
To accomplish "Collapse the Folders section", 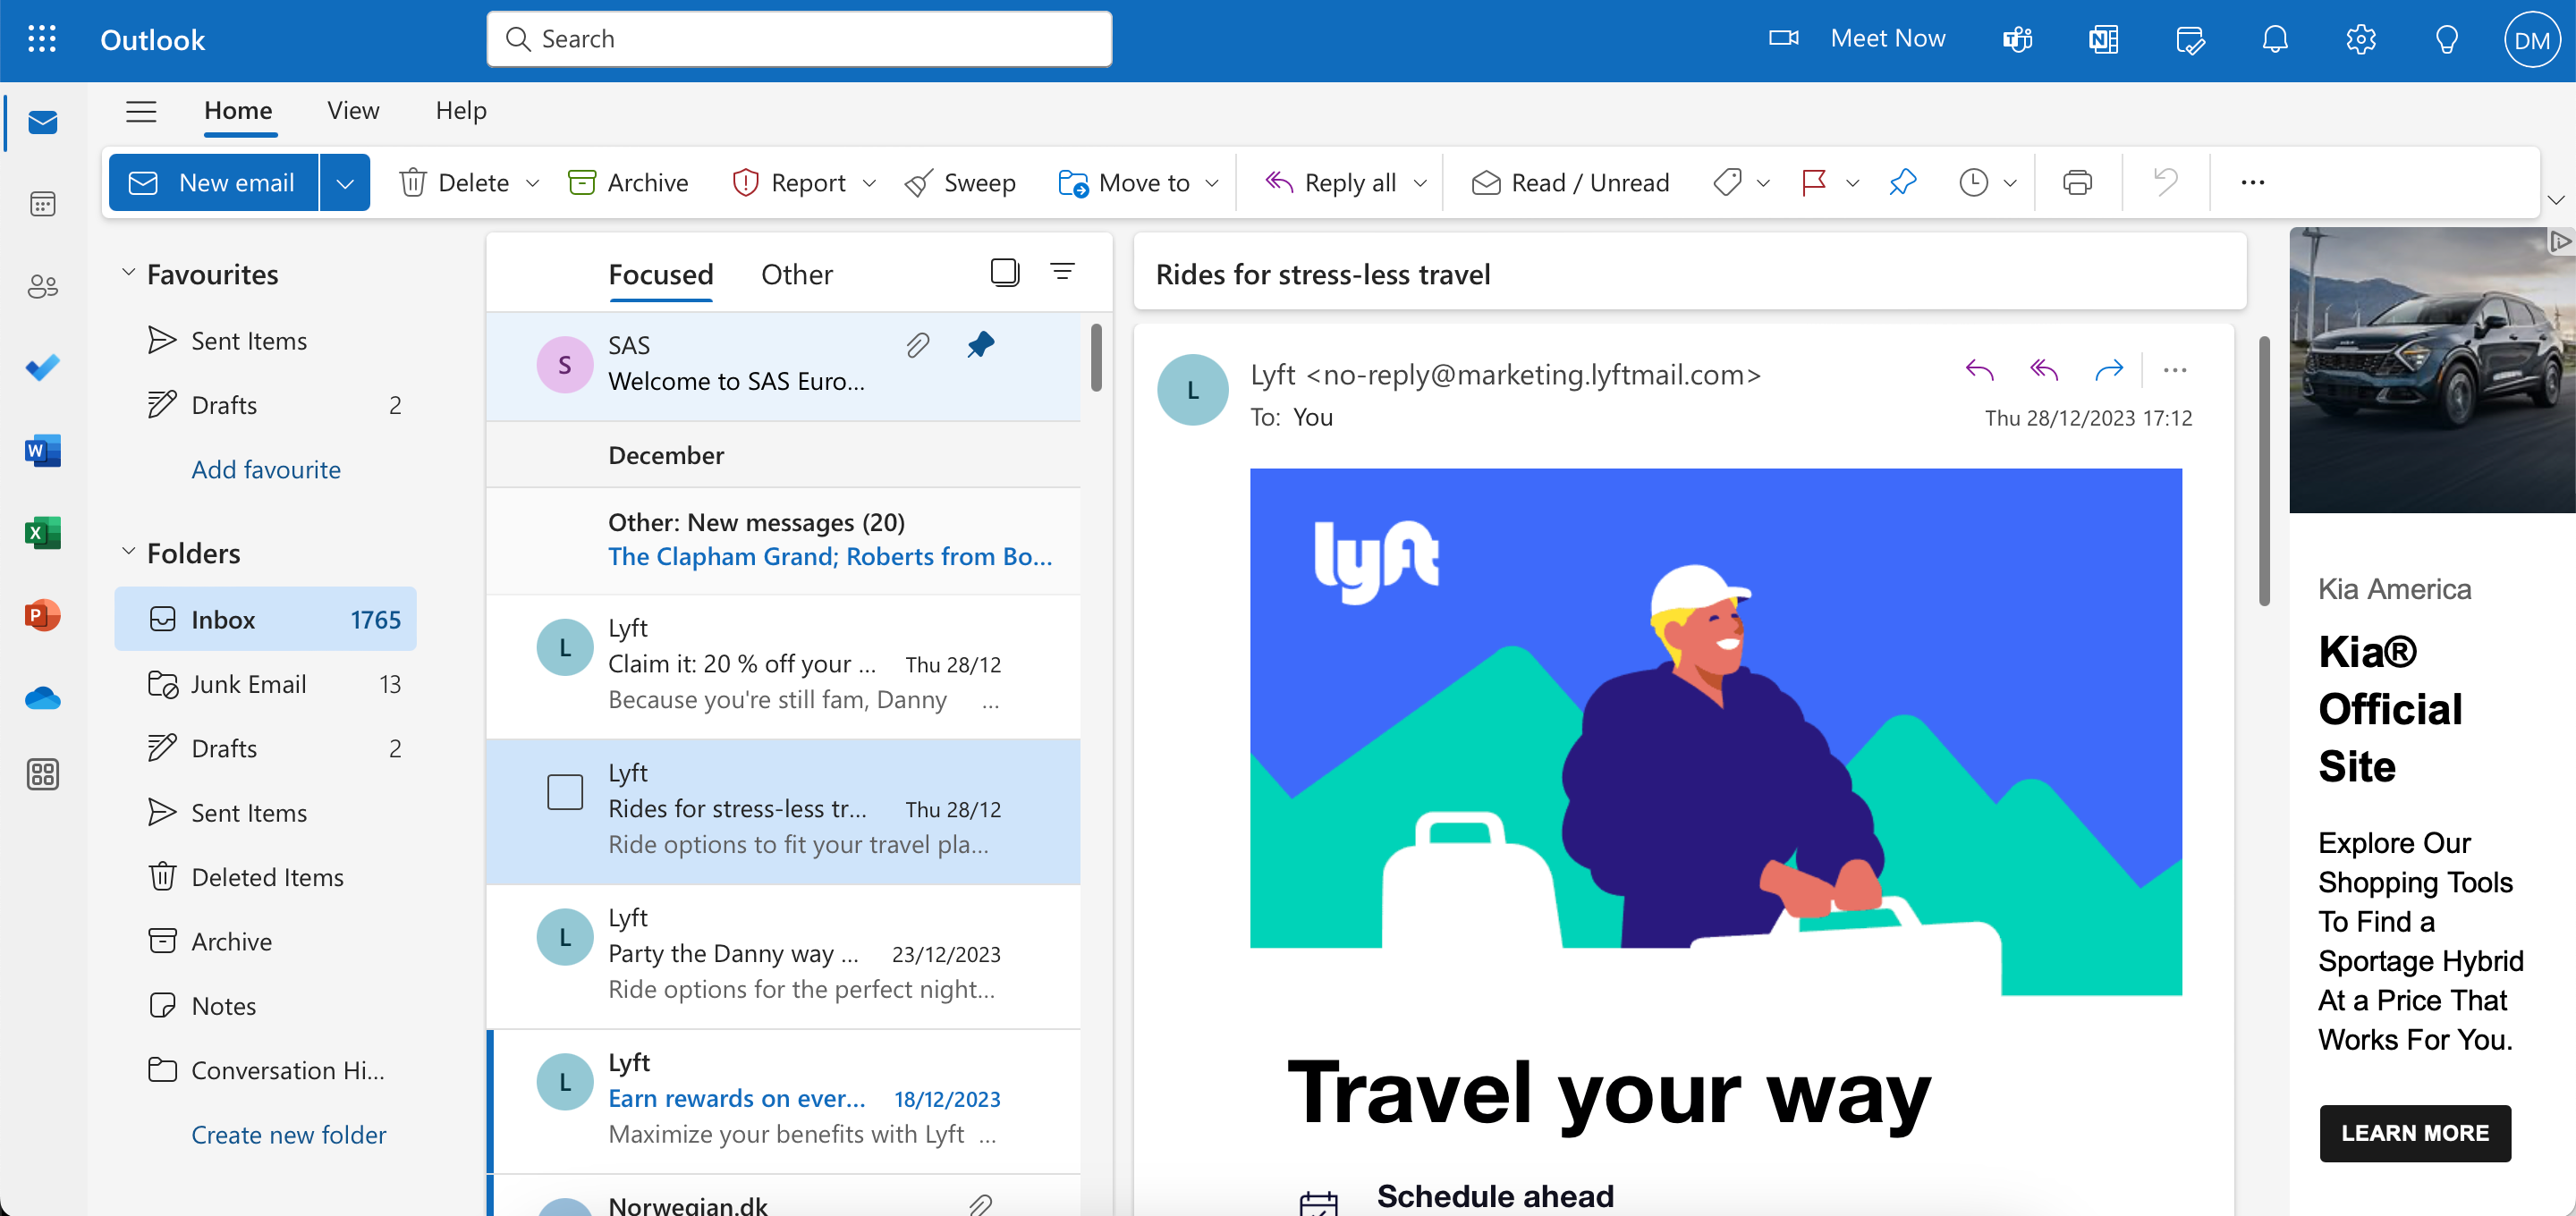I will (128, 551).
